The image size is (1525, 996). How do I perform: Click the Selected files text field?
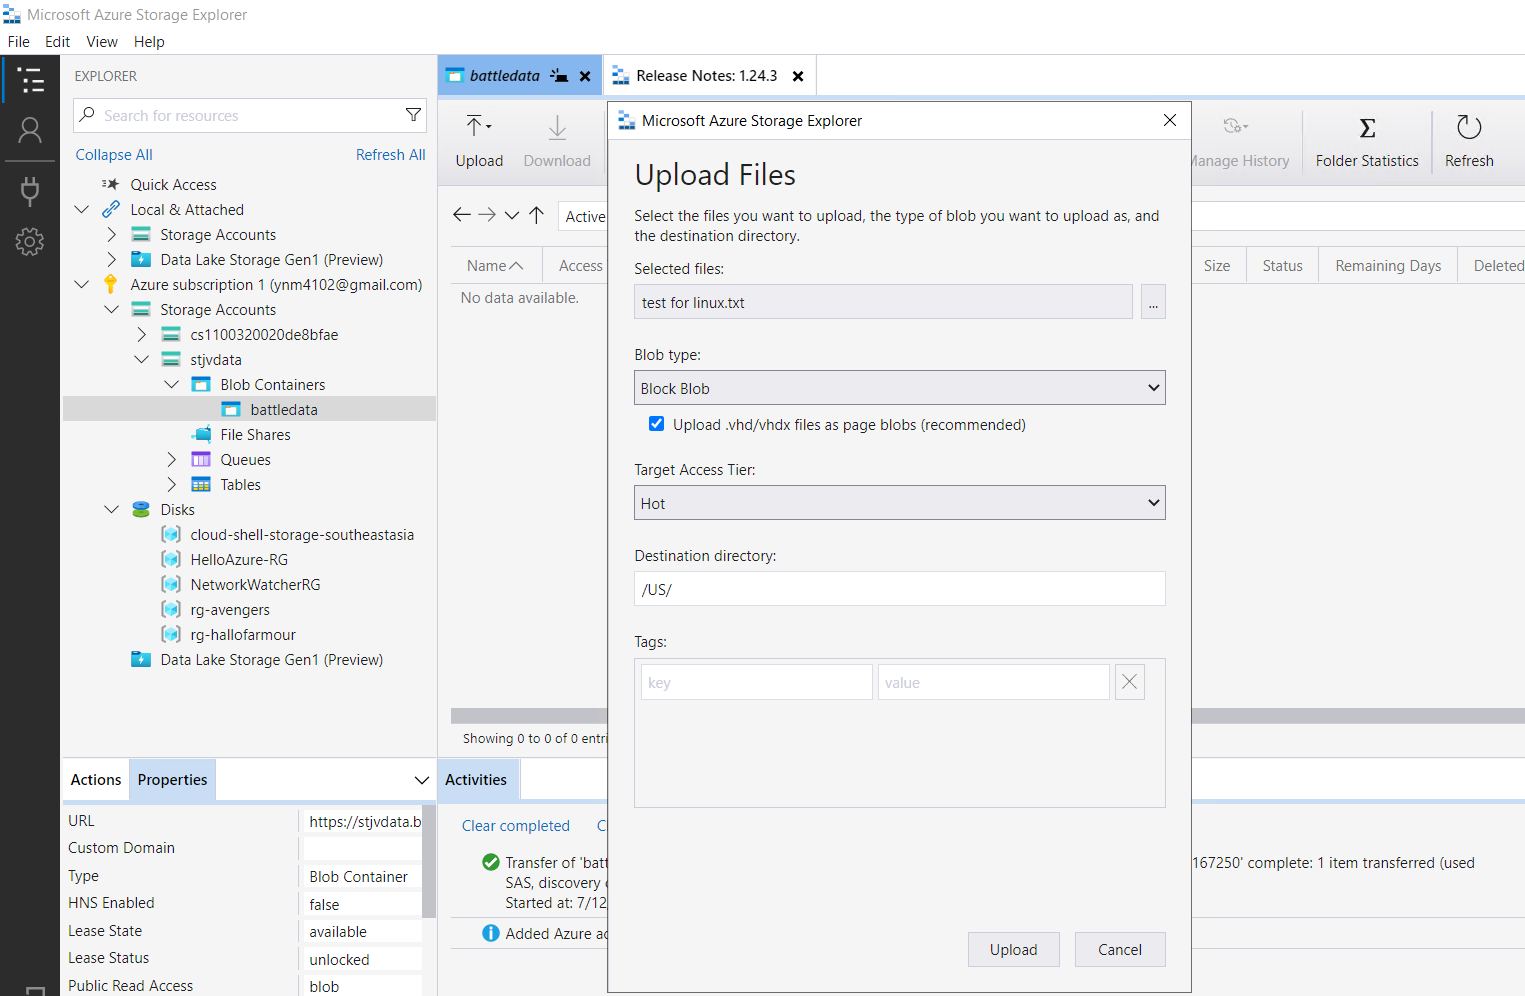883,302
